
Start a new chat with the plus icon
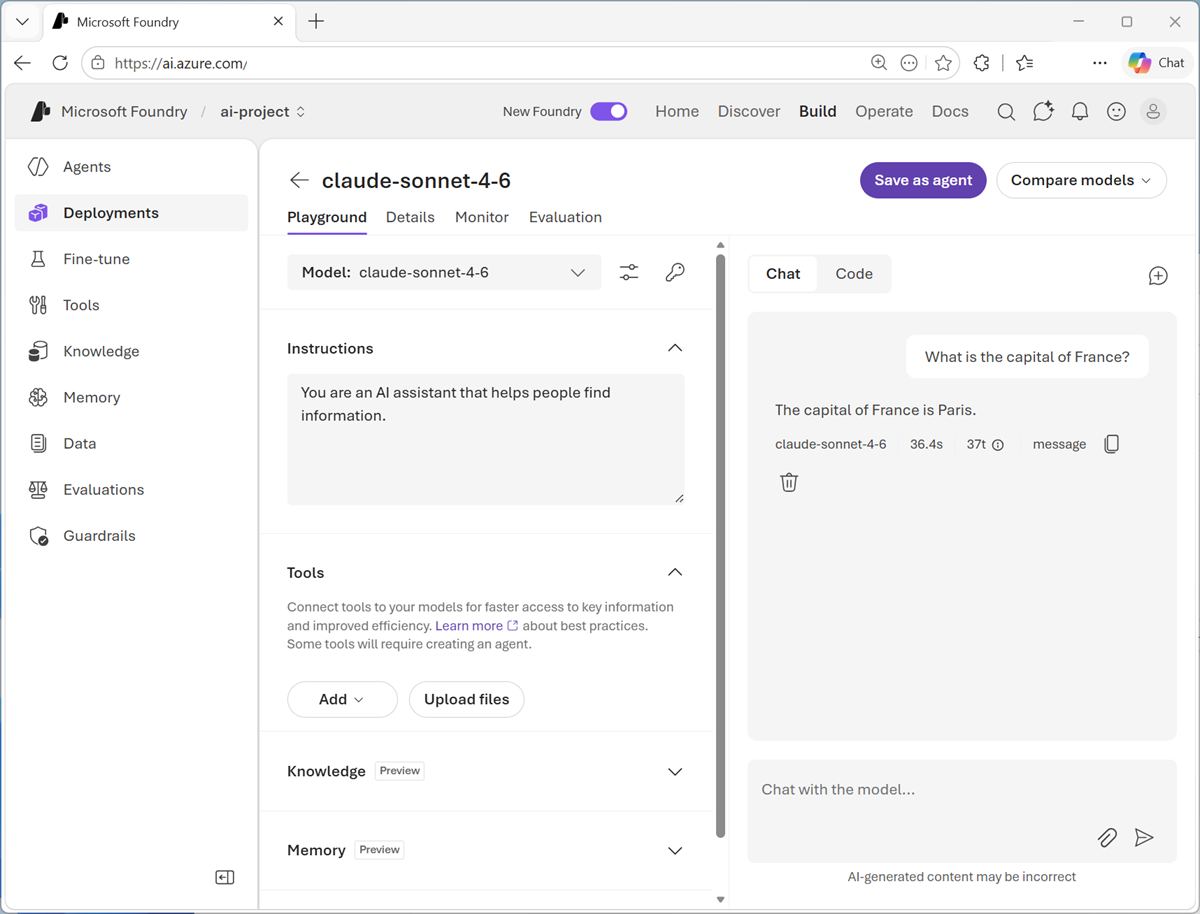click(1158, 276)
